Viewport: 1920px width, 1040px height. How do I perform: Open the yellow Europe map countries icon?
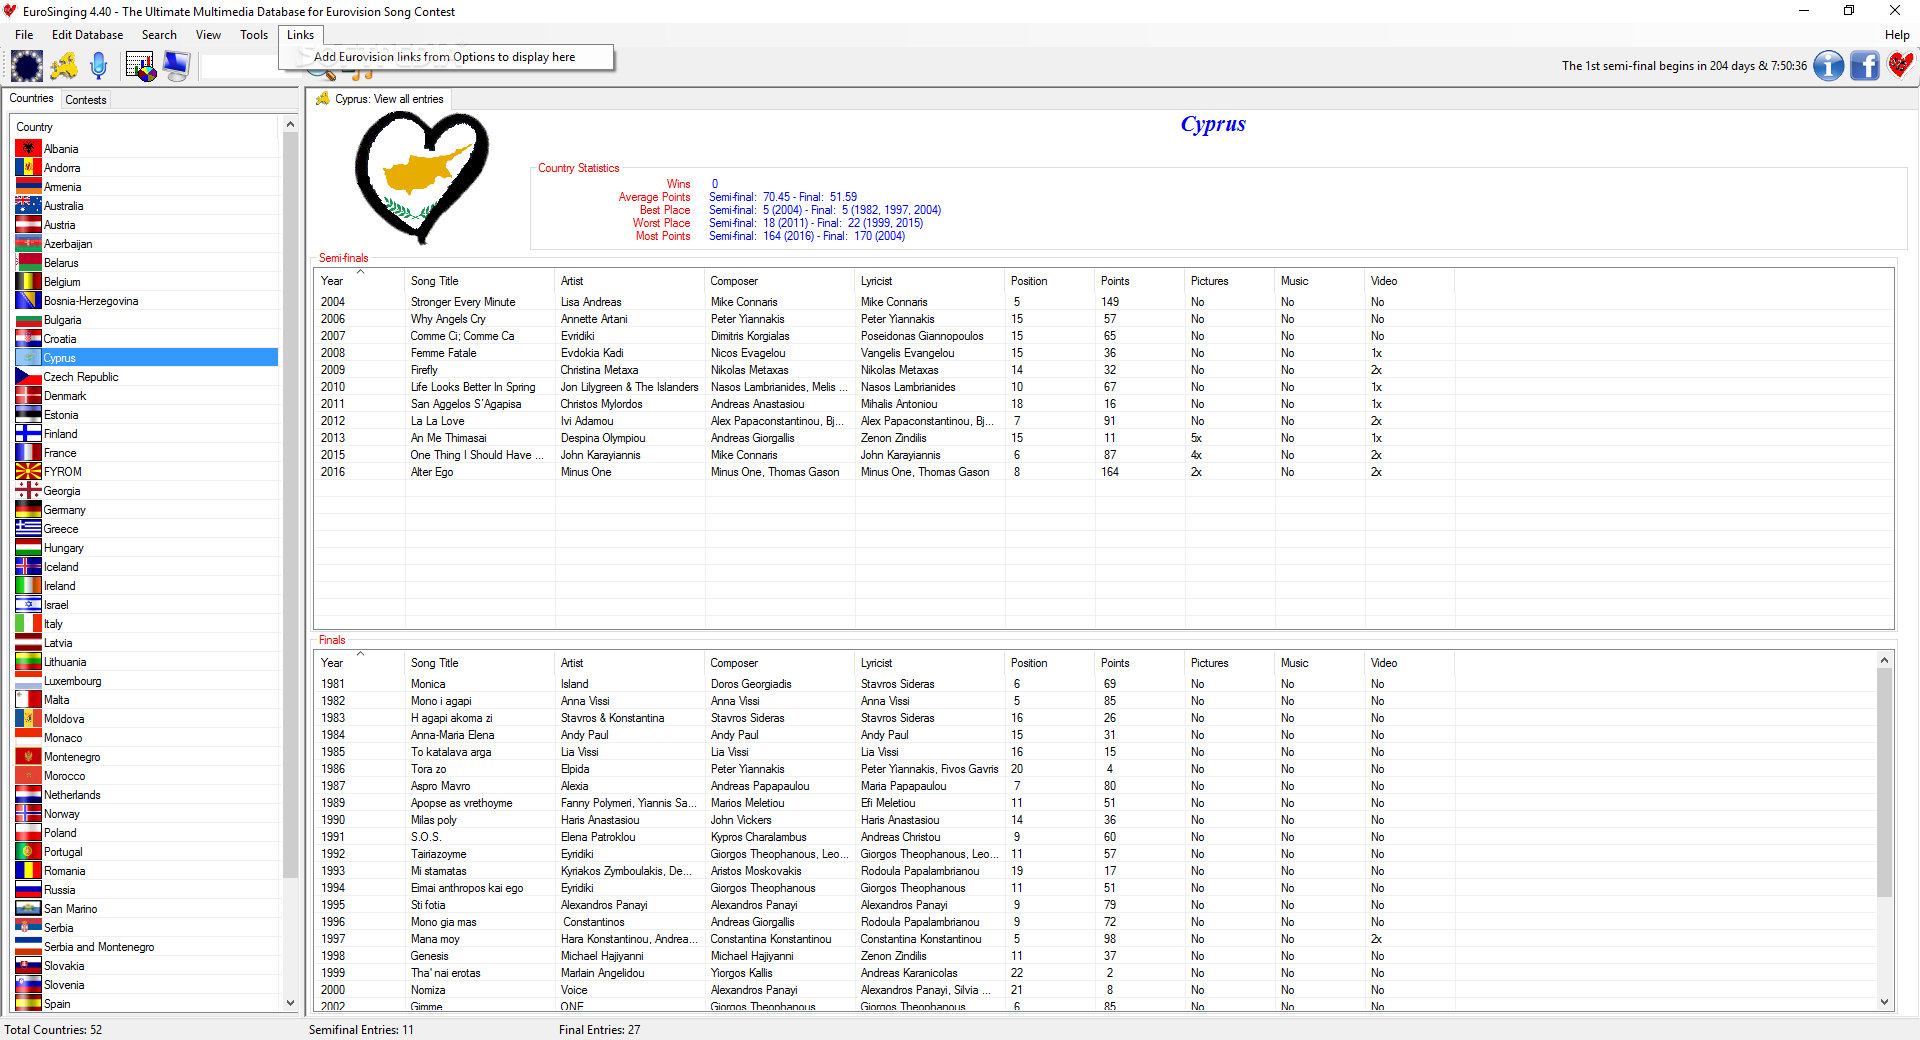click(x=64, y=67)
